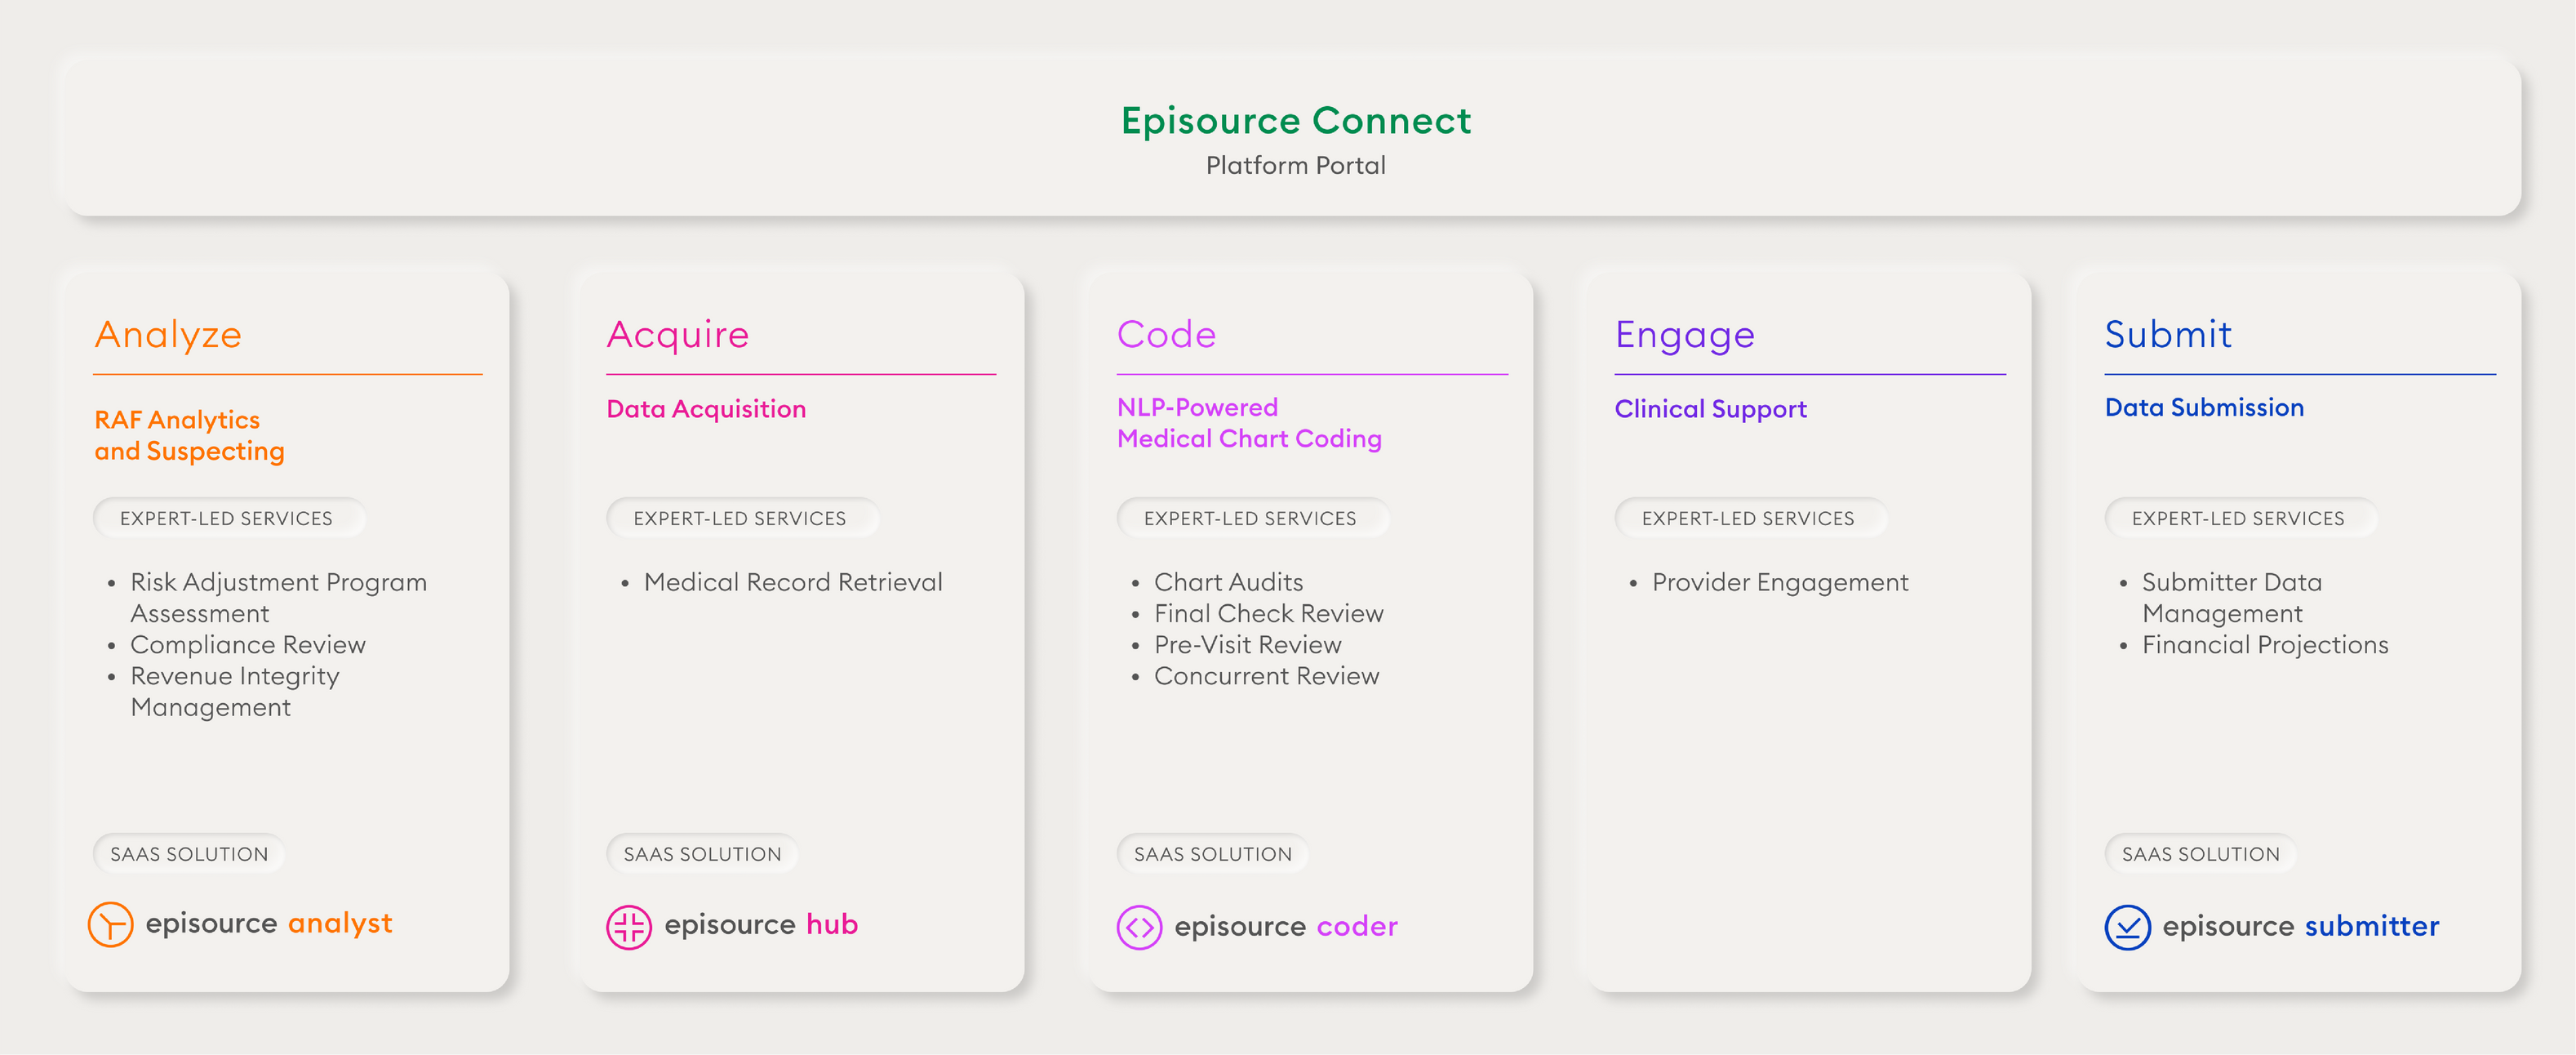Screen dimensions: 2576x1055
Task: Select the 'Provider Engagement' item
Action: pyautogui.click(x=1780, y=582)
